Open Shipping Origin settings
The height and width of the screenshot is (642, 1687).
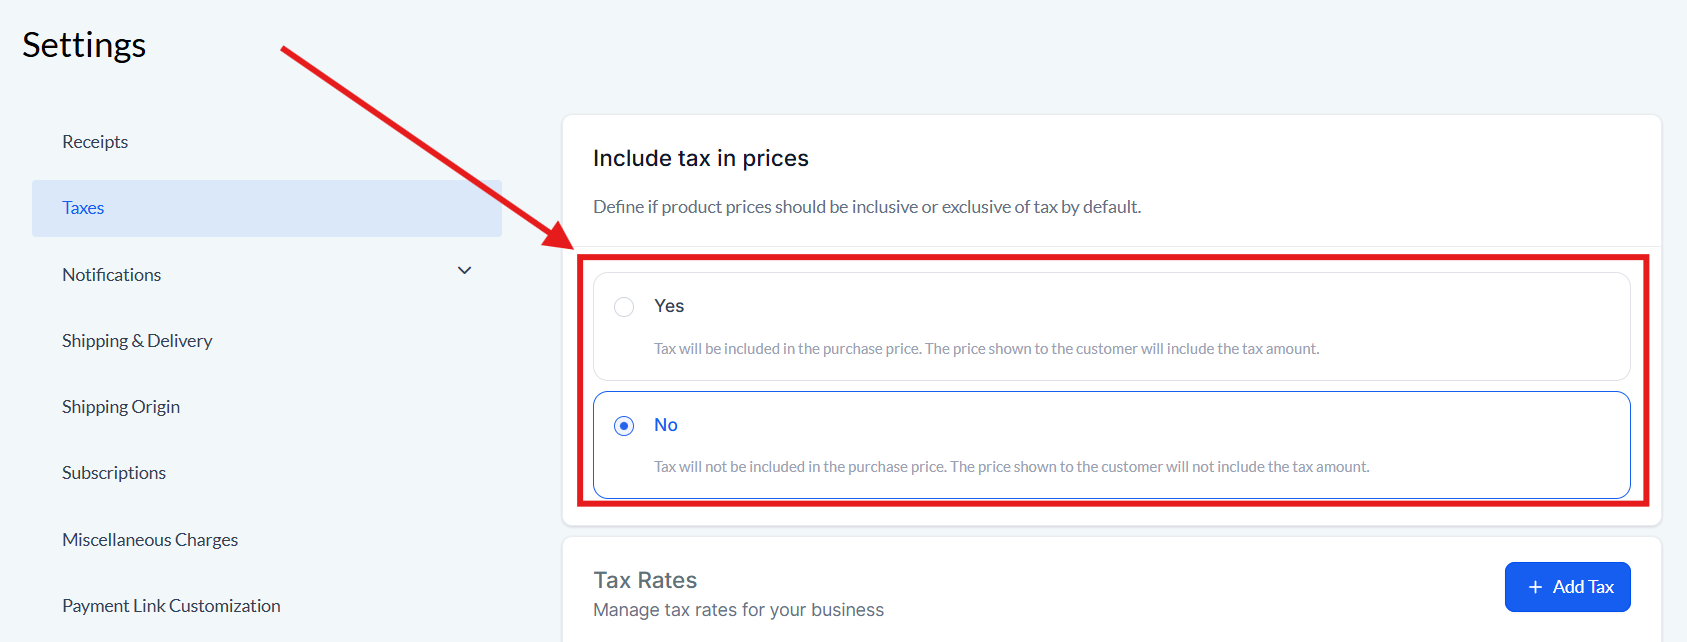(x=121, y=407)
